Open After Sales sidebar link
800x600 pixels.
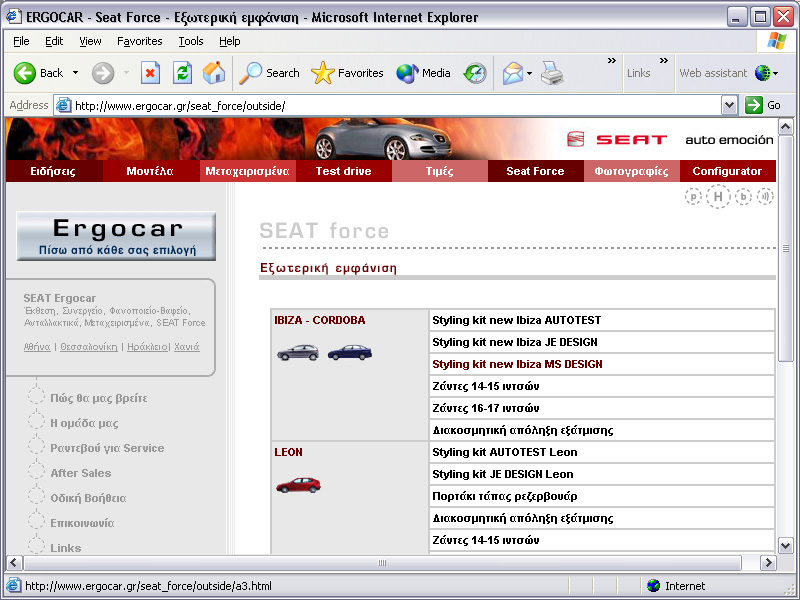click(x=81, y=473)
